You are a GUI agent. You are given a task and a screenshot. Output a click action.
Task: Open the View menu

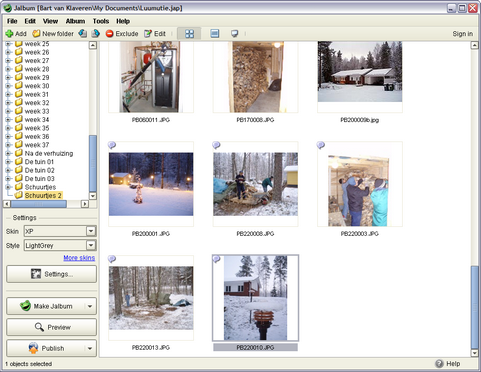pos(50,21)
